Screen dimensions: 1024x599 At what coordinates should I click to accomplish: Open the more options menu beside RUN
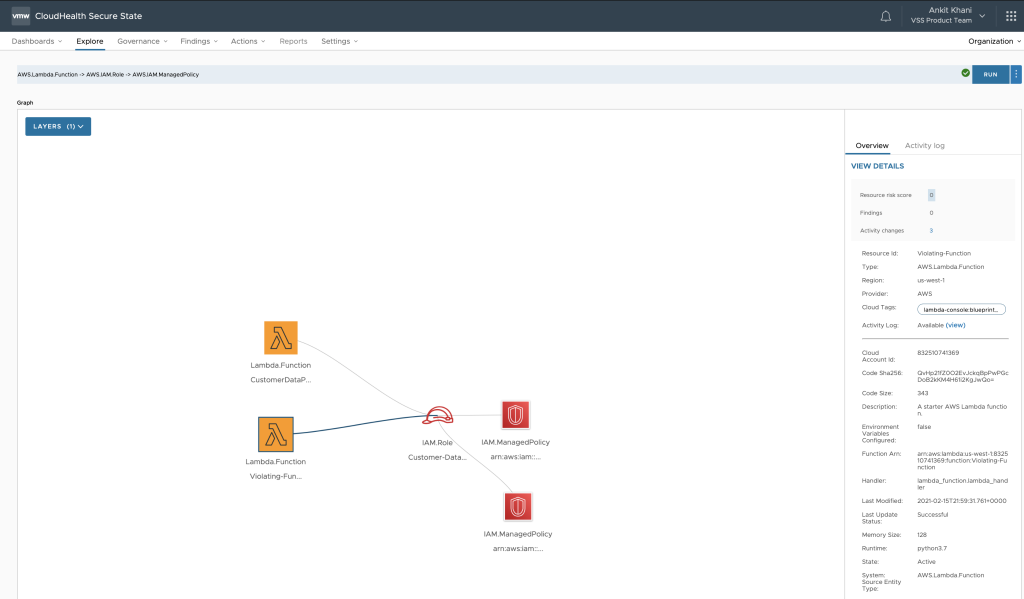click(1016, 74)
